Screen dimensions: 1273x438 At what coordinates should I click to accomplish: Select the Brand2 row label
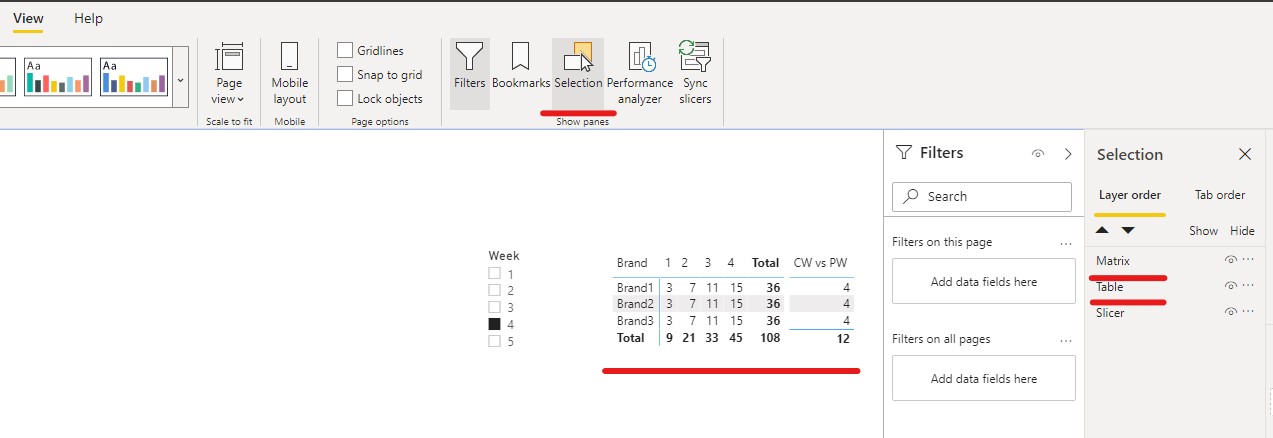pyautogui.click(x=635, y=304)
